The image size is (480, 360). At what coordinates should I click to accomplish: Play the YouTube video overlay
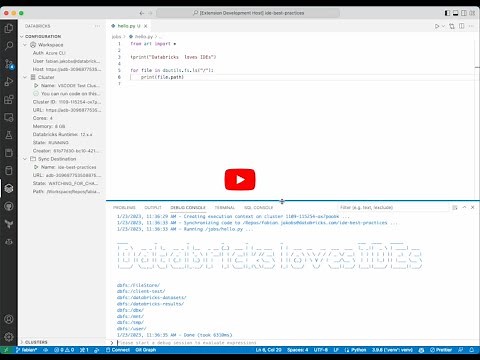tap(240, 180)
